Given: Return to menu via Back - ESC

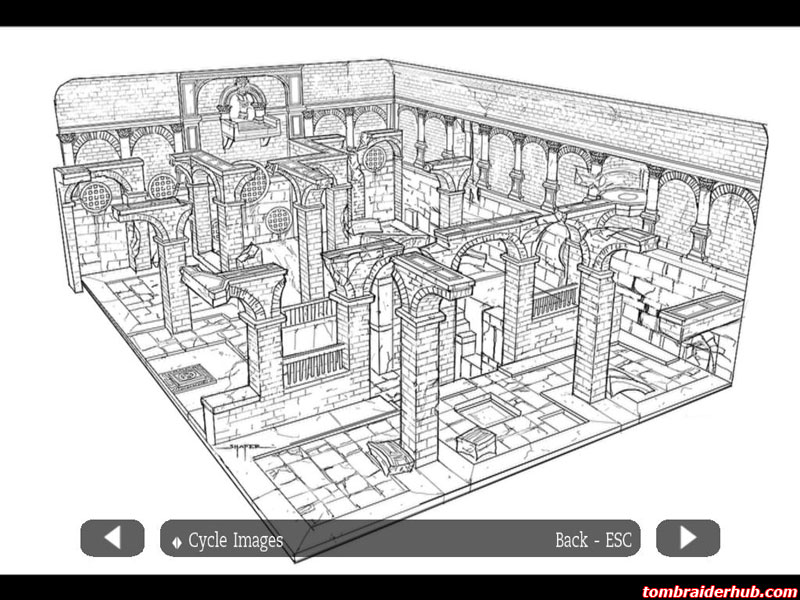Looking at the screenshot, I should tap(593, 539).
